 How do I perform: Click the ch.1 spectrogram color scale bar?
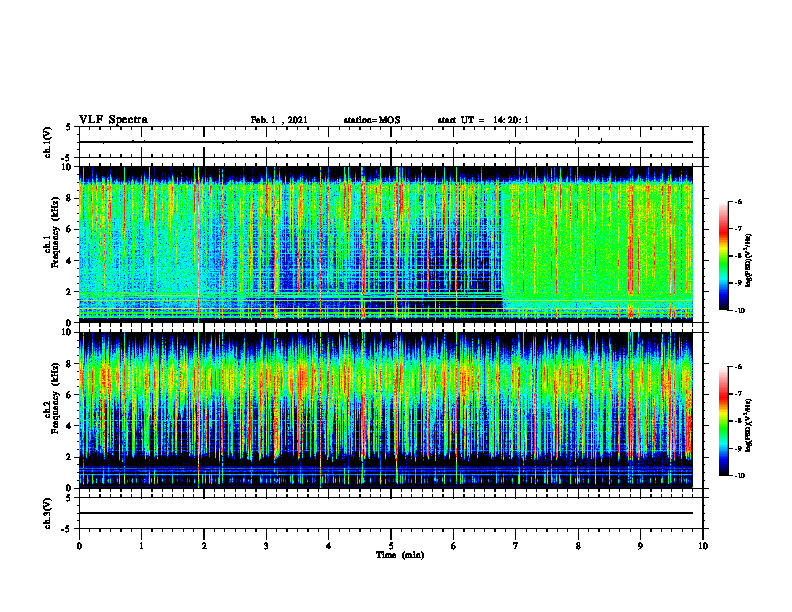point(723,256)
